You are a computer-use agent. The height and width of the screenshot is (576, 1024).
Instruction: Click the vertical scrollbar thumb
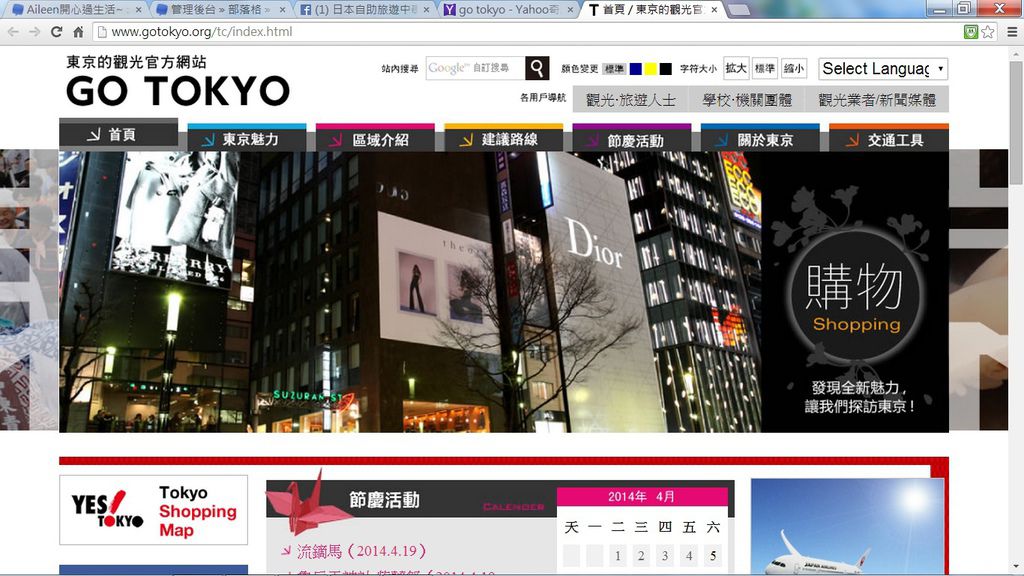pyautogui.click(x=1016, y=124)
